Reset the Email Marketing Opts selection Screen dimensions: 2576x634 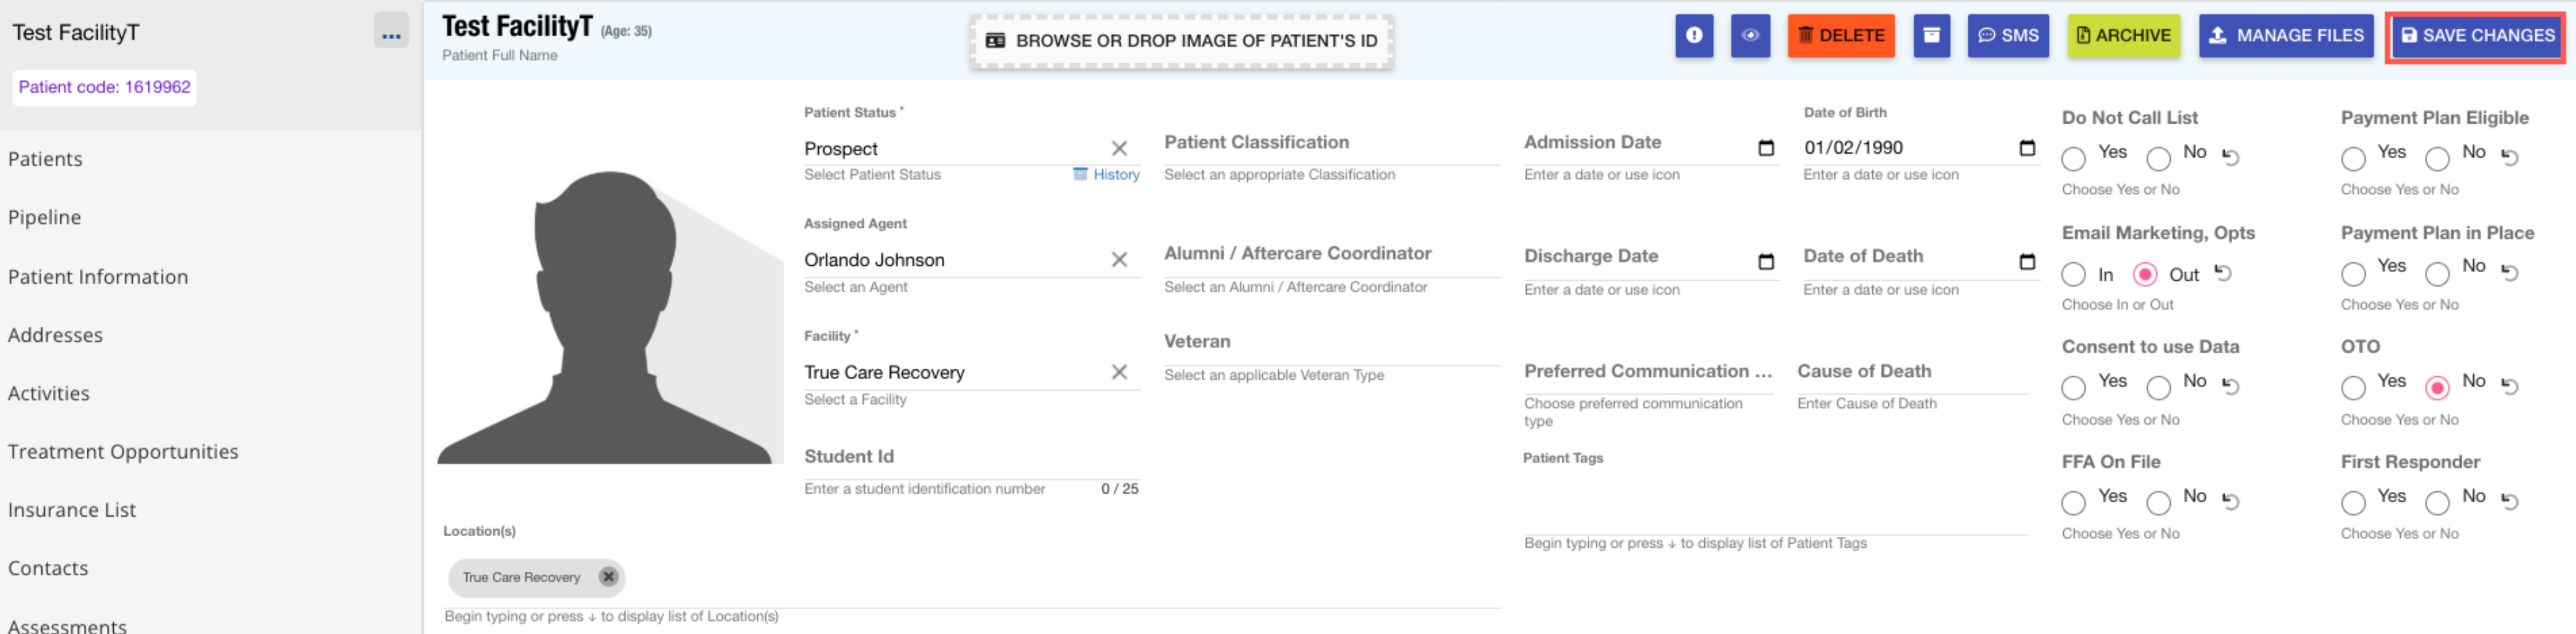(x=2223, y=273)
